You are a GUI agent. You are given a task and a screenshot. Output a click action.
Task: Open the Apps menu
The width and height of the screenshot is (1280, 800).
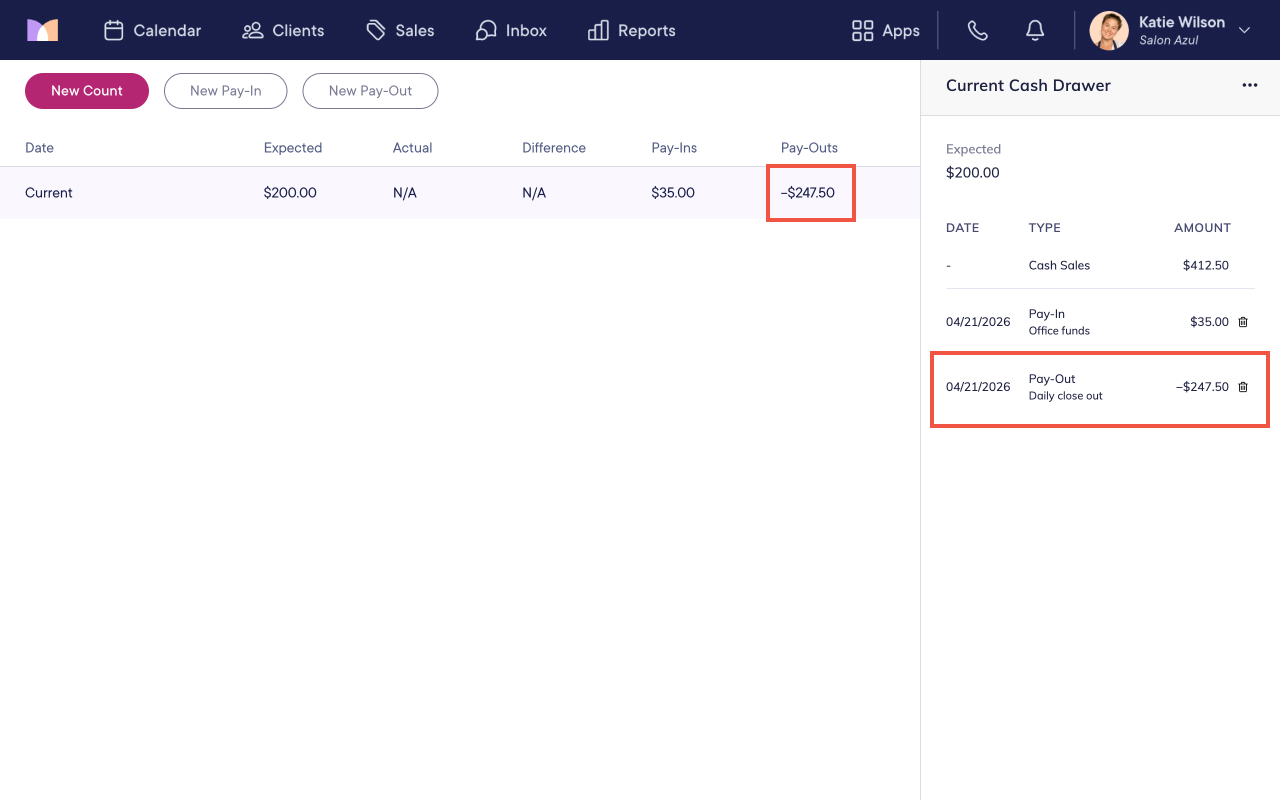(x=885, y=30)
